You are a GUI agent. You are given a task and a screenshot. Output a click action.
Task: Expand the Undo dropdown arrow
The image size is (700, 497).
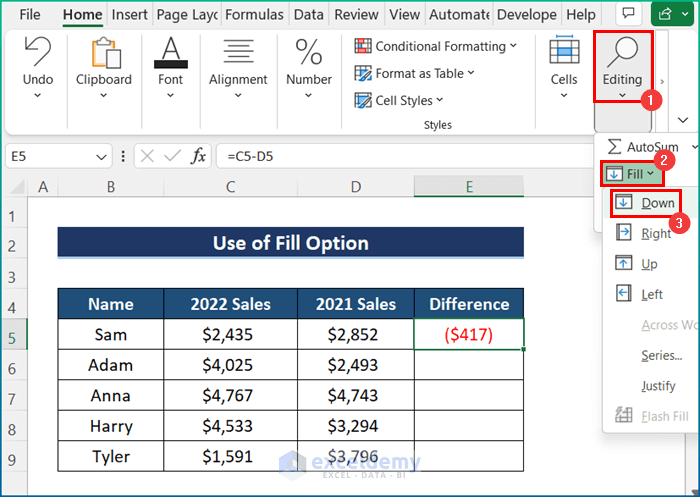38,96
